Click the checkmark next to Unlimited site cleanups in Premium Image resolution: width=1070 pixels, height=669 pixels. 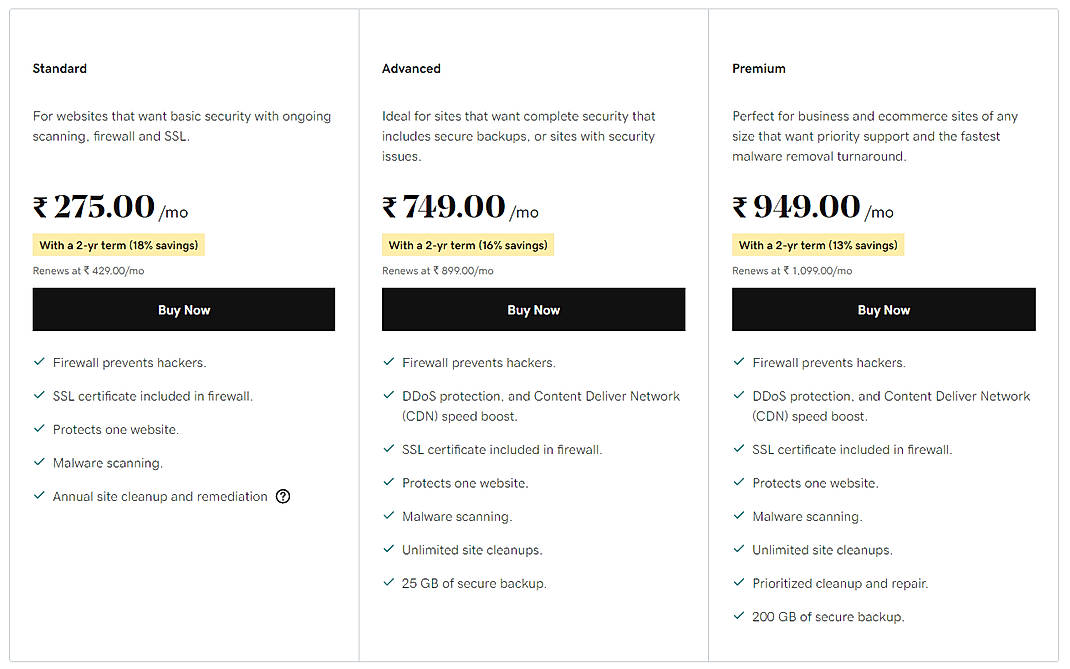coord(739,549)
